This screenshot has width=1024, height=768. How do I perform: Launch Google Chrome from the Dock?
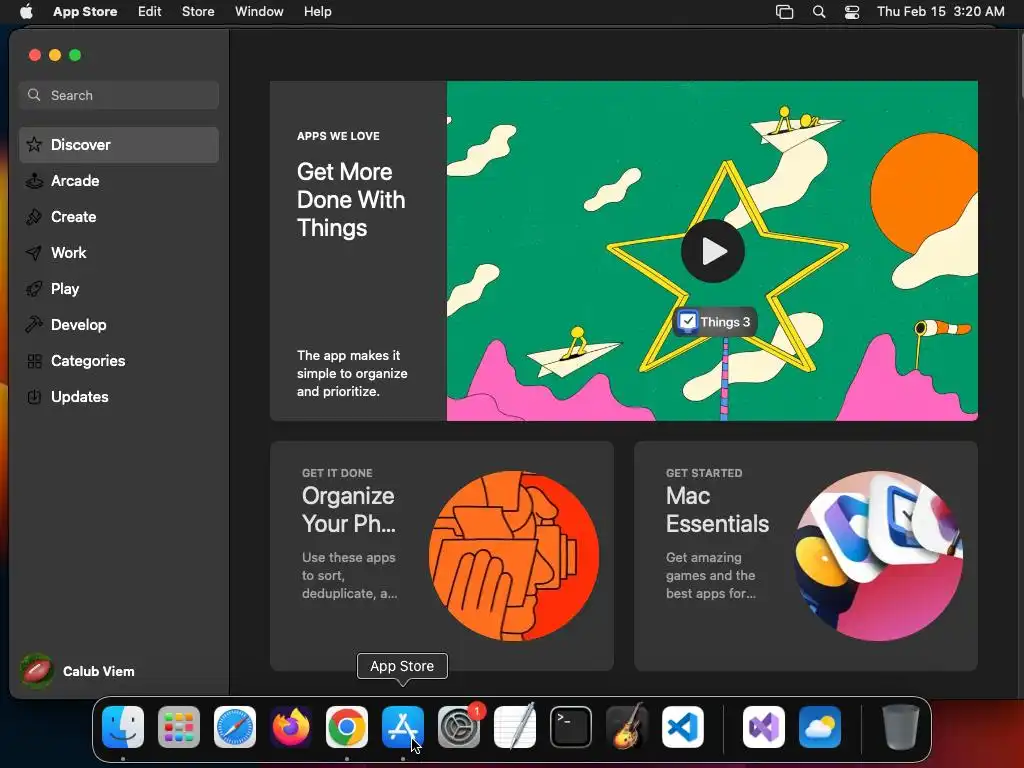(347, 727)
